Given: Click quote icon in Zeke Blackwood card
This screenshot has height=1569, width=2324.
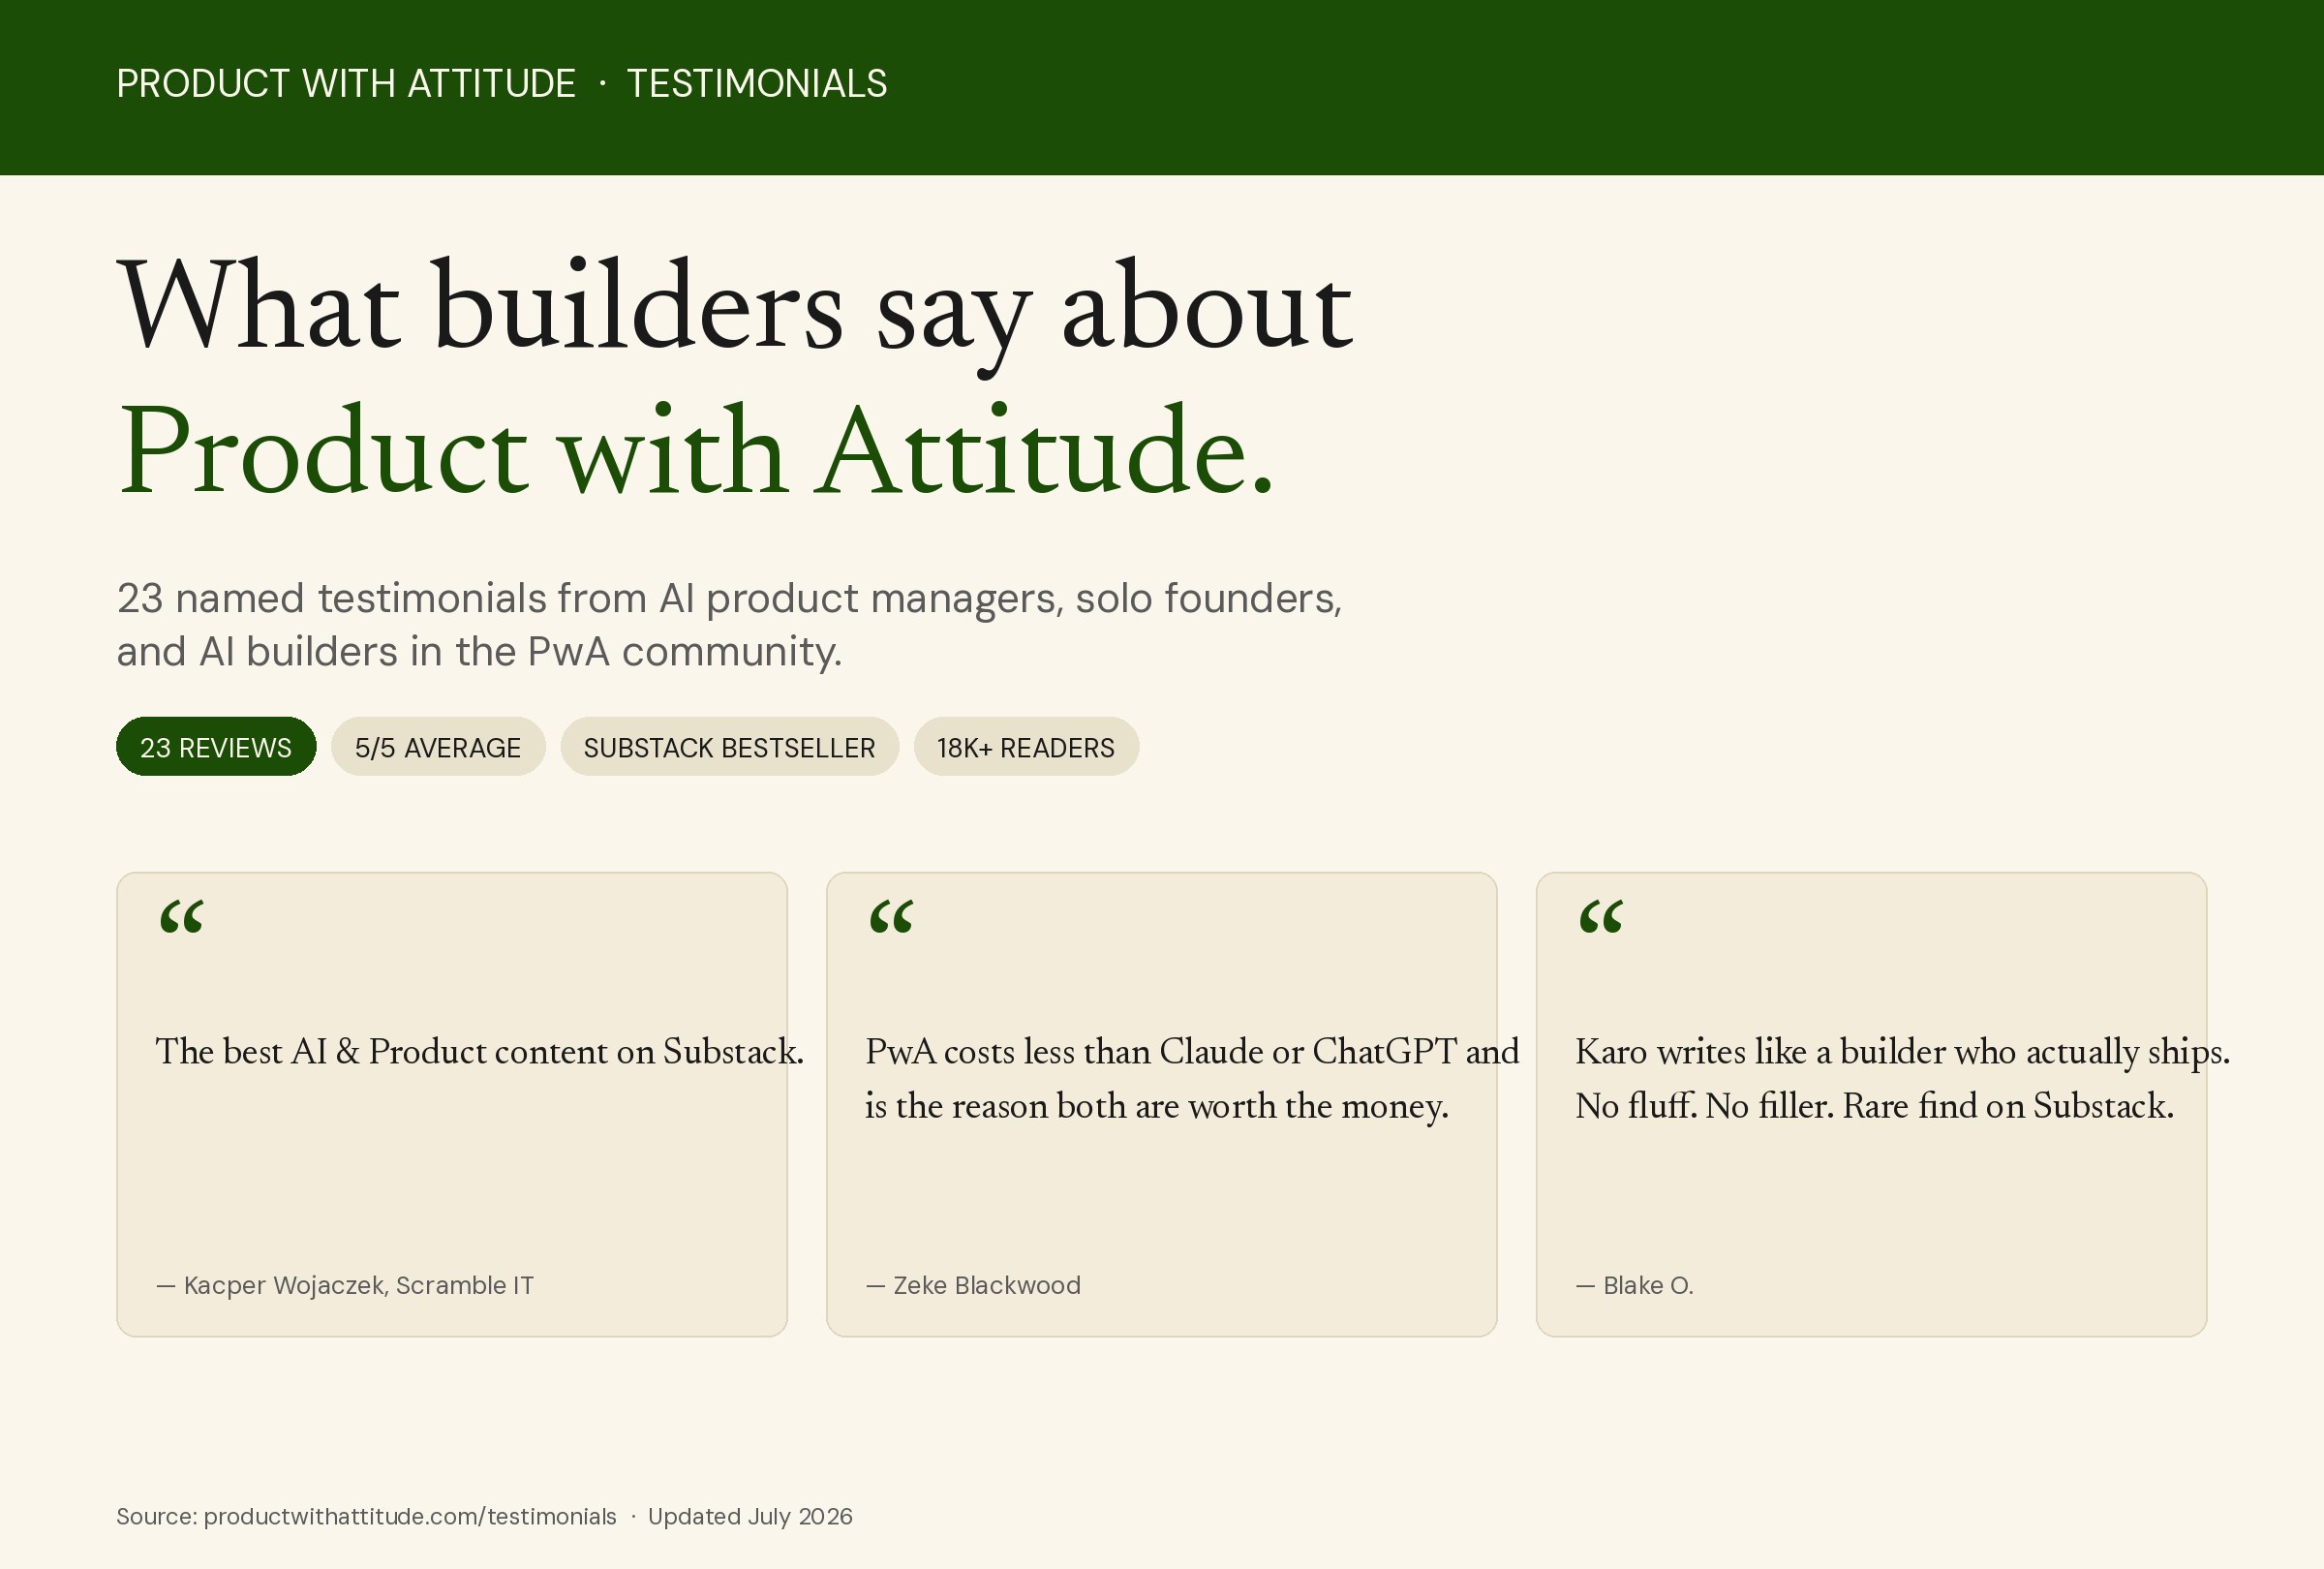Looking at the screenshot, I should (x=891, y=916).
